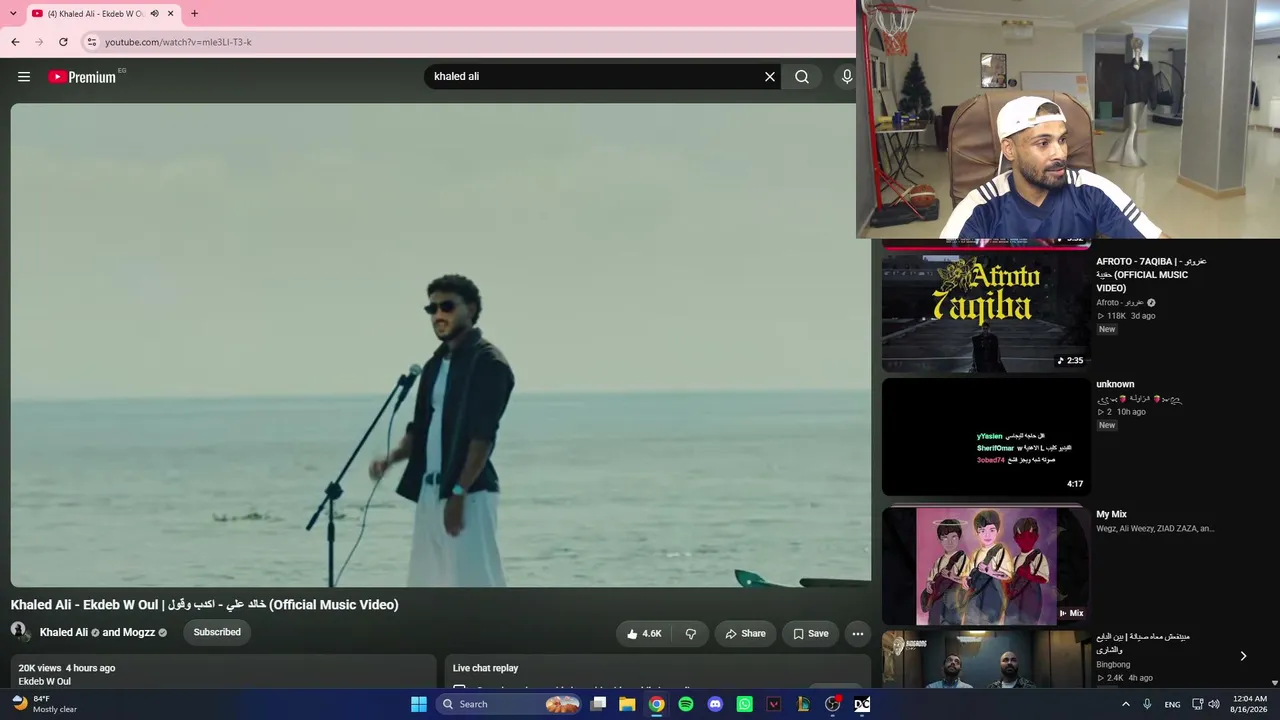
Task: Switch to Chrome in the taskbar
Action: point(656,704)
